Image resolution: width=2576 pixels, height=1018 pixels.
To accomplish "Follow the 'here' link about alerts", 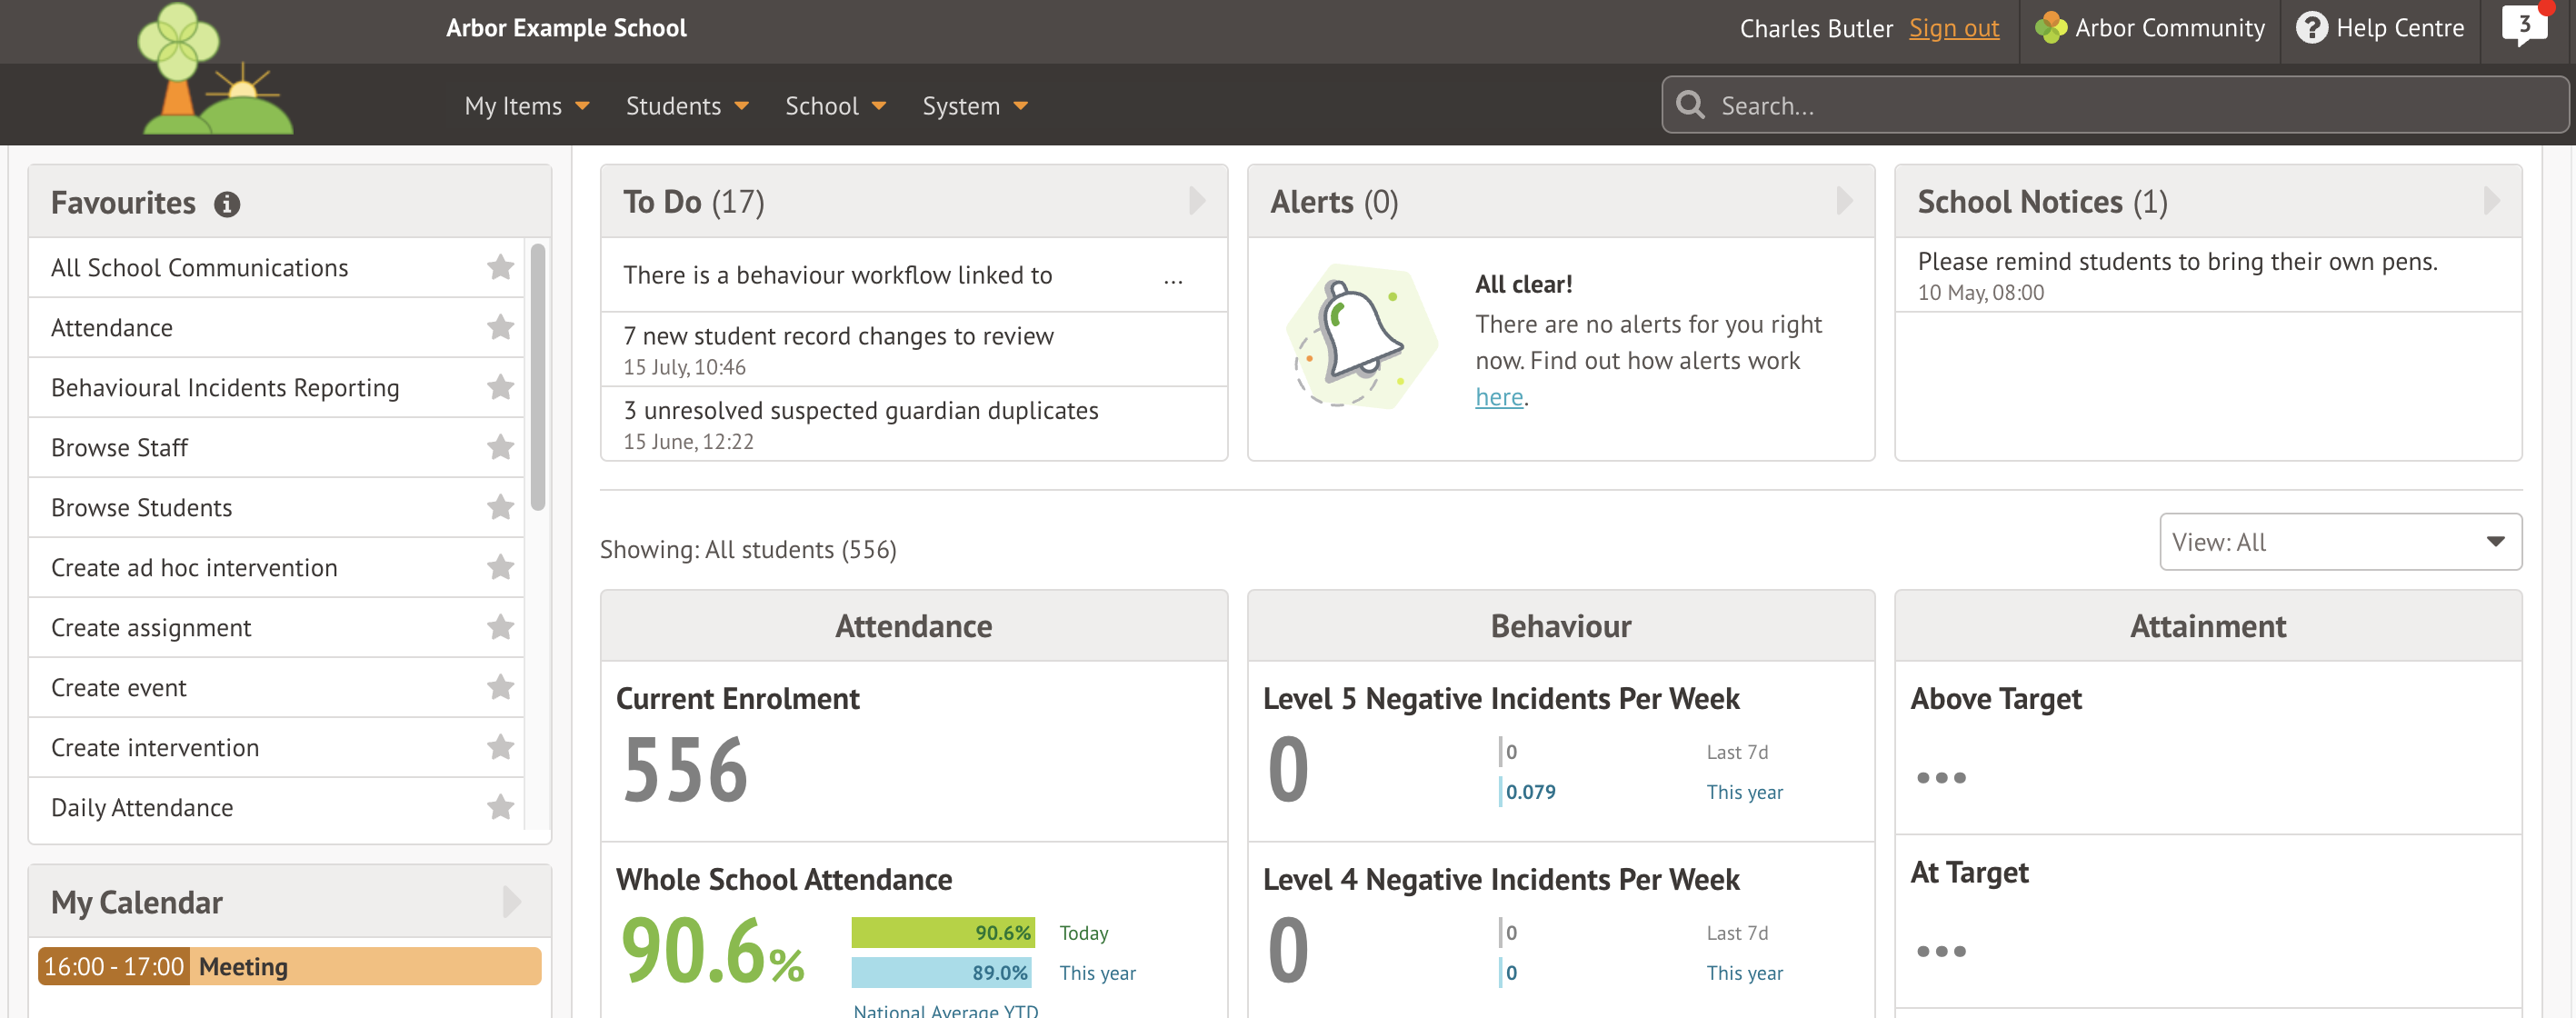I will point(1498,396).
